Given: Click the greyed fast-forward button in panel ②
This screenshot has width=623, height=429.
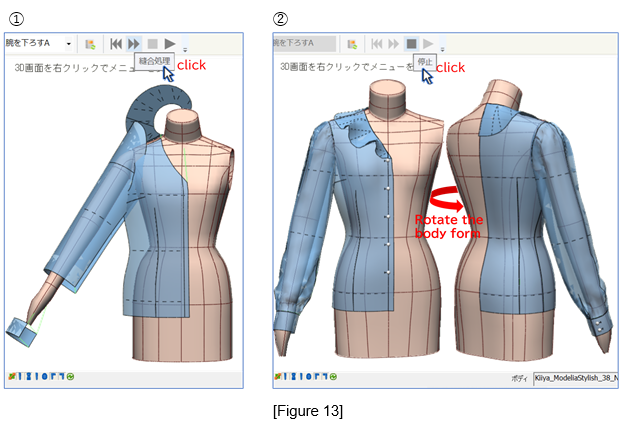Looking at the screenshot, I should click(393, 44).
